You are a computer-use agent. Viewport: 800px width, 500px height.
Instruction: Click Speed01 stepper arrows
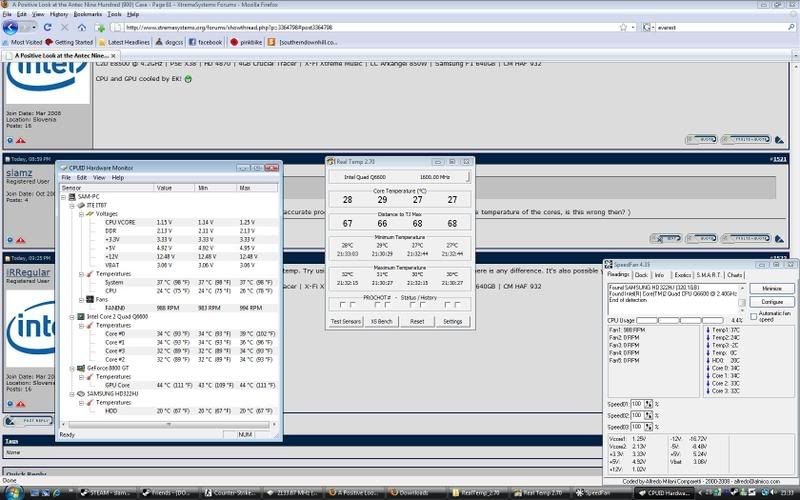648,404
